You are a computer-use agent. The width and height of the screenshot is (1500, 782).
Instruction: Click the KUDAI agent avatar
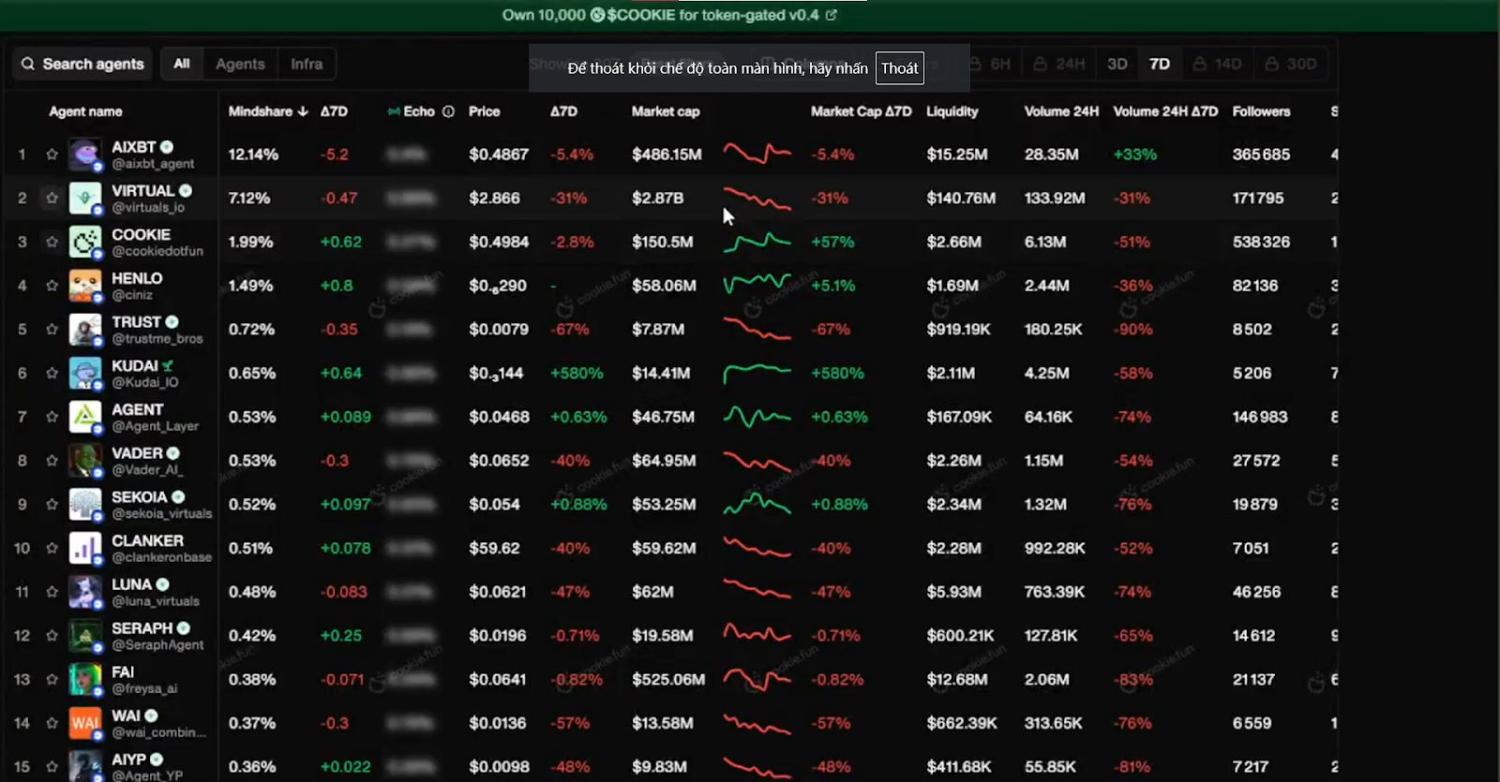(85, 373)
